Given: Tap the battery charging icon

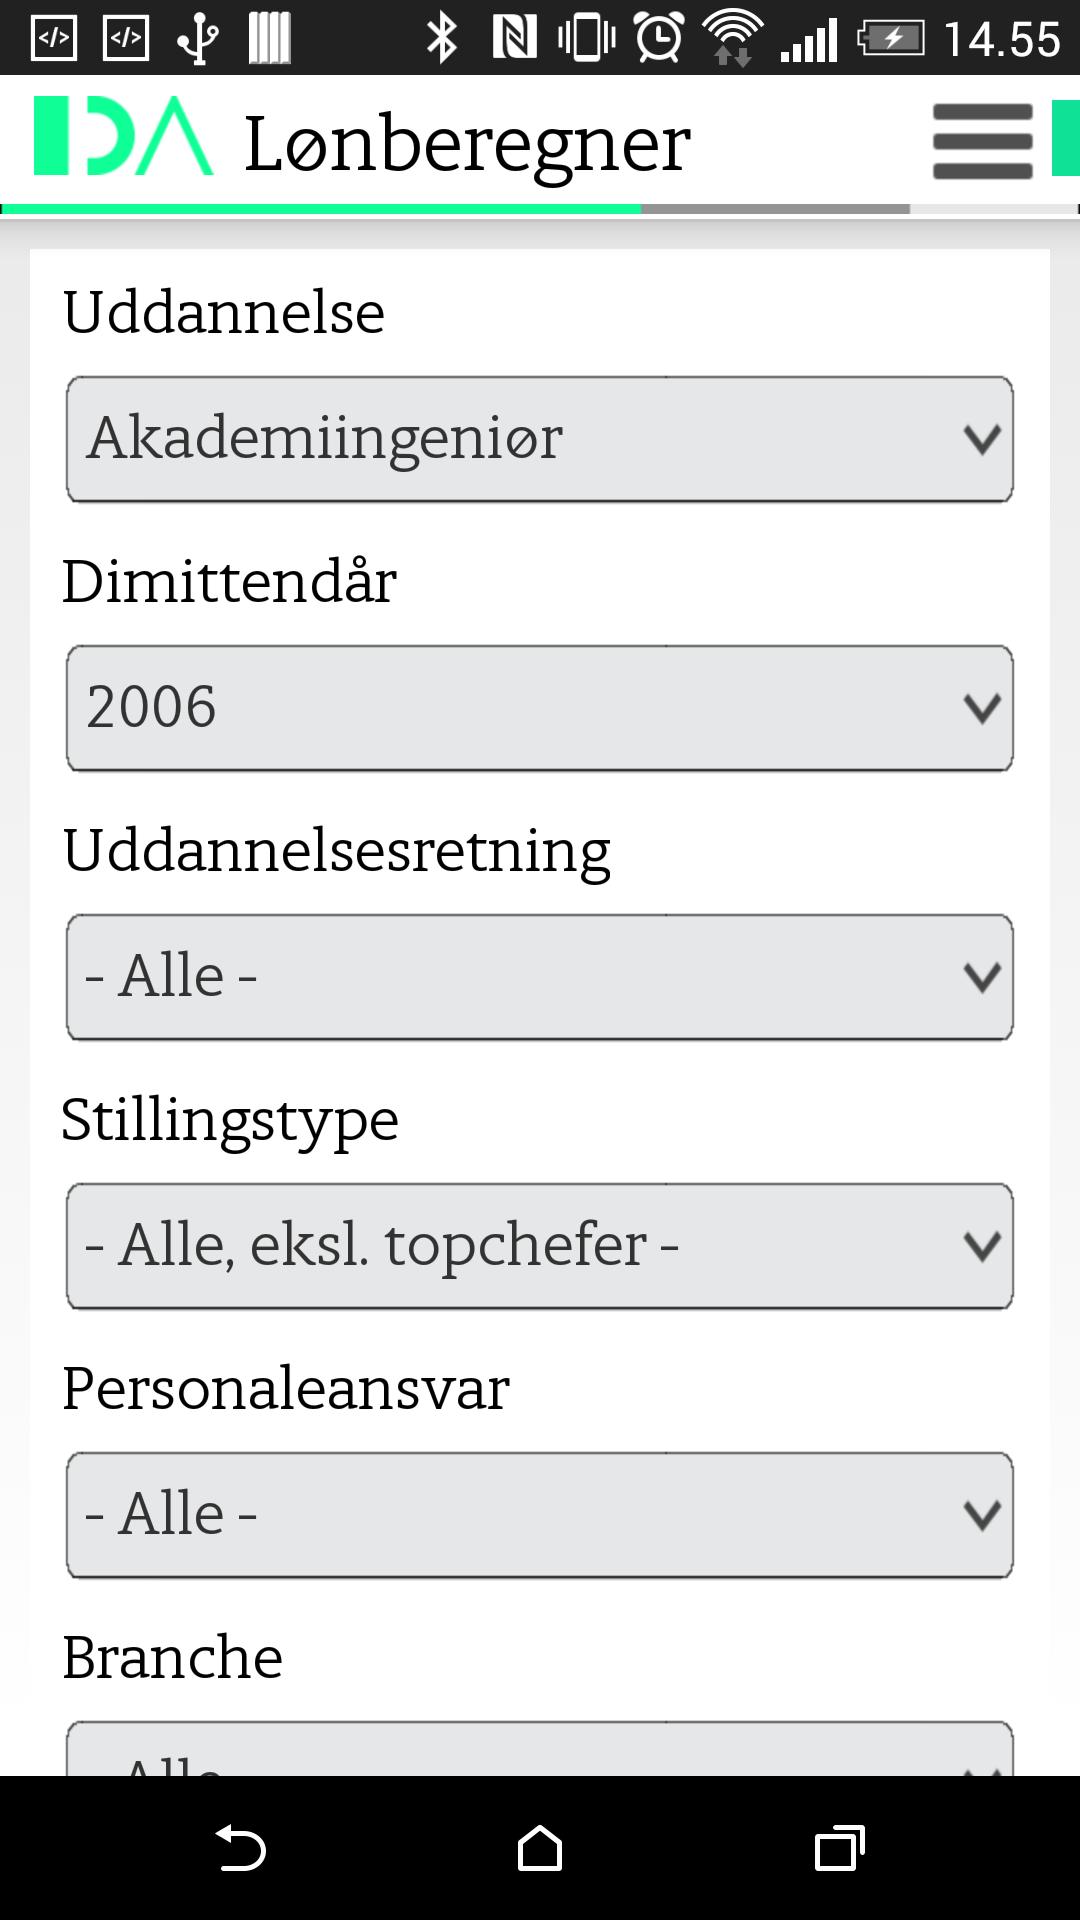Looking at the screenshot, I should tap(890, 39).
